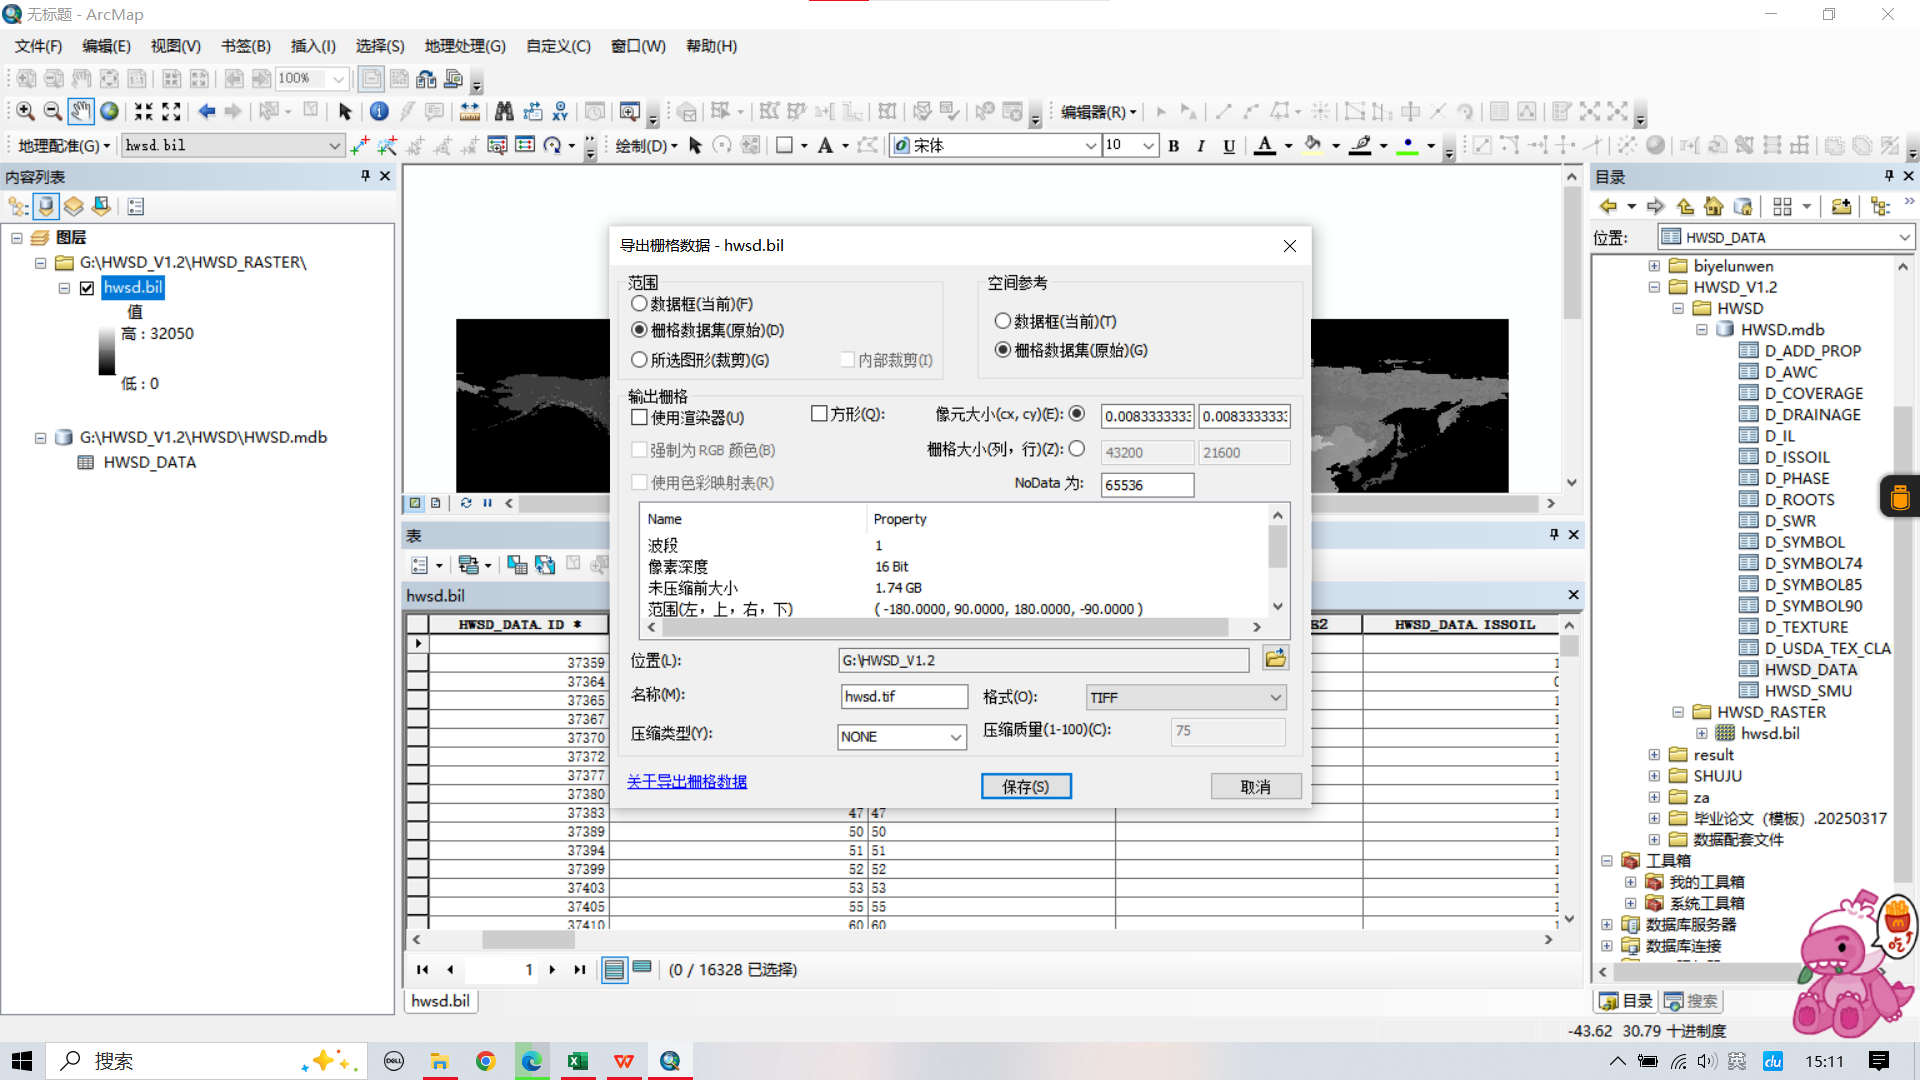Click Add Control Points icon
Screen dimensions: 1920x1080
pyautogui.click(x=360, y=146)
